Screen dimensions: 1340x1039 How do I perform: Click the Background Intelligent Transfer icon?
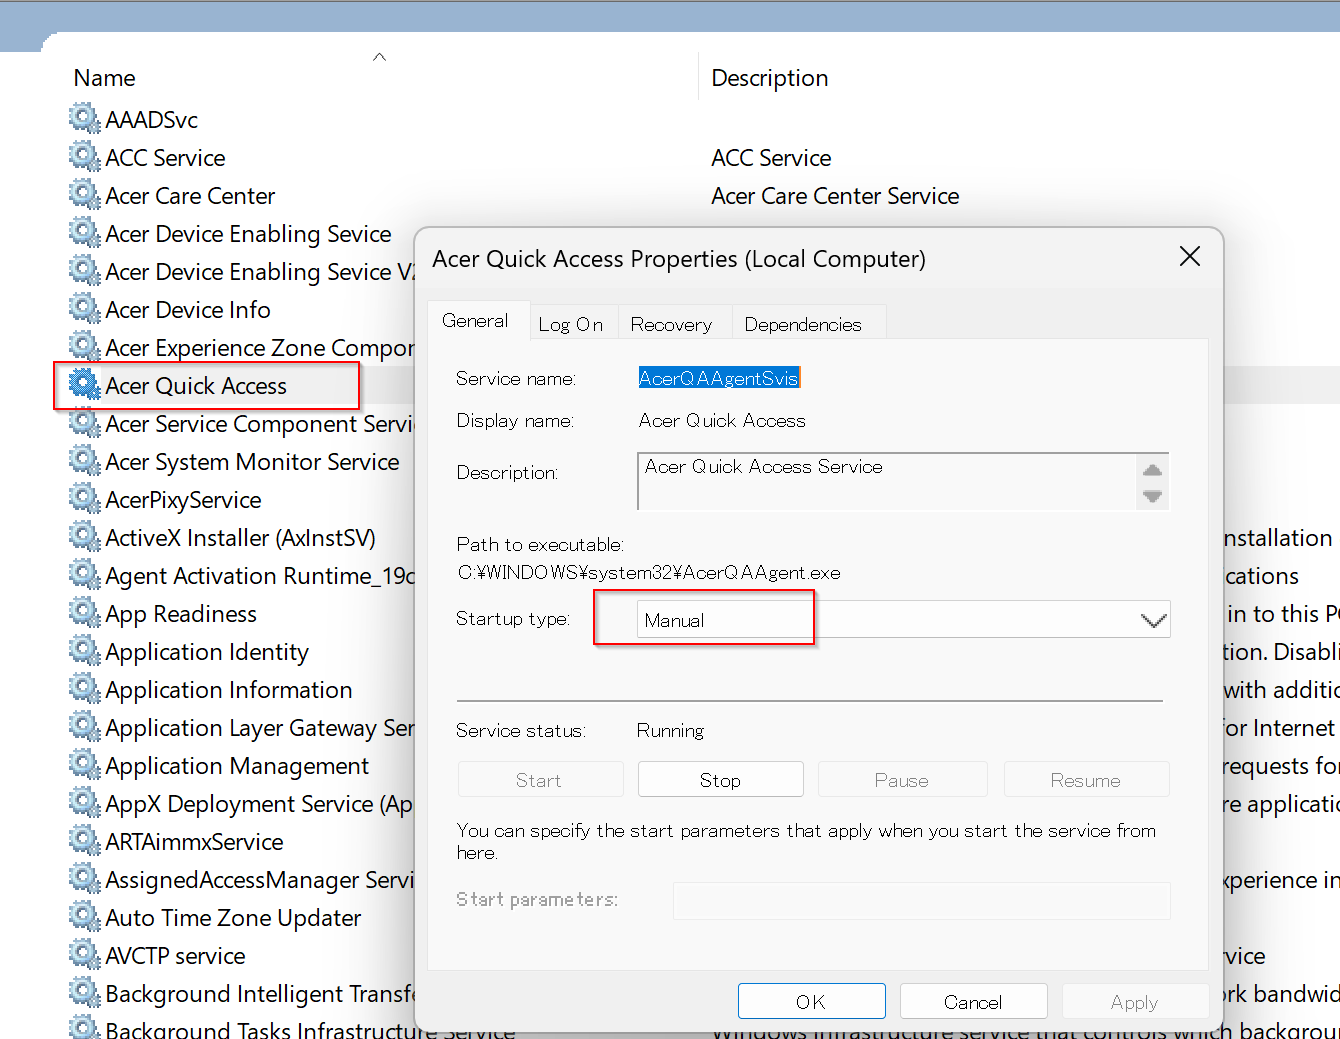coord(85,992)
